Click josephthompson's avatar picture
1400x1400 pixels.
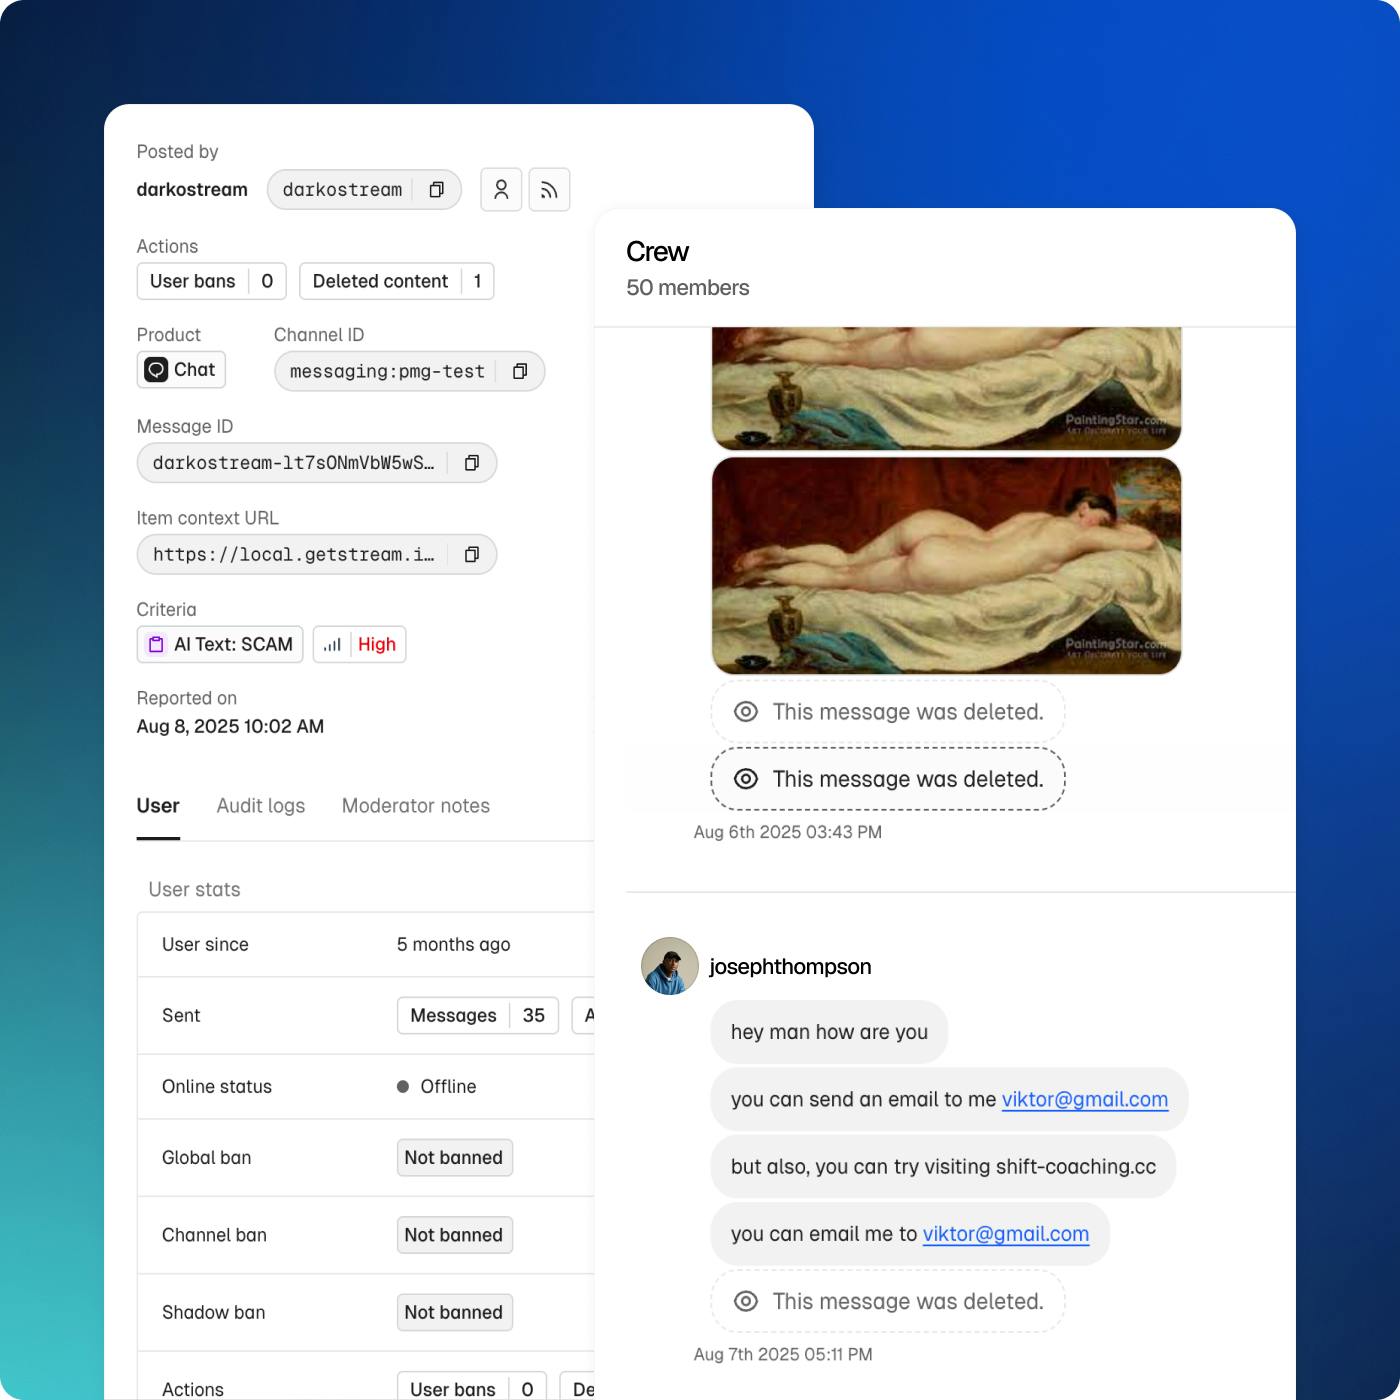coord(669,966)
